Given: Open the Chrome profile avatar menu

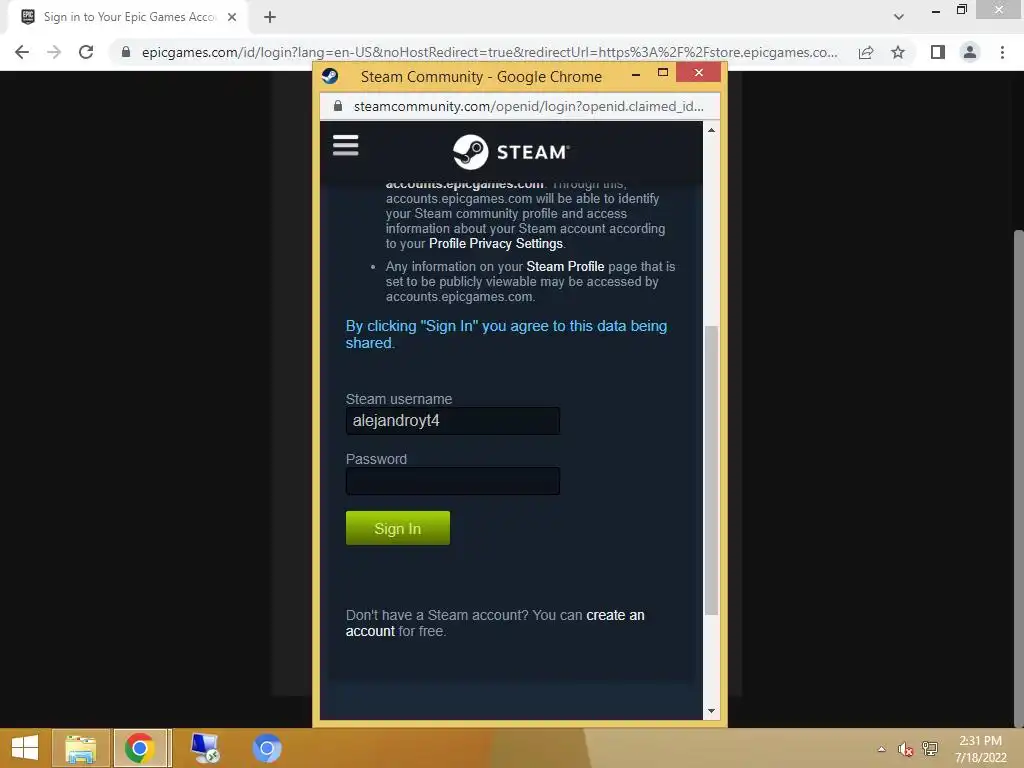Looking at the screenshot, I should [970, 52].
